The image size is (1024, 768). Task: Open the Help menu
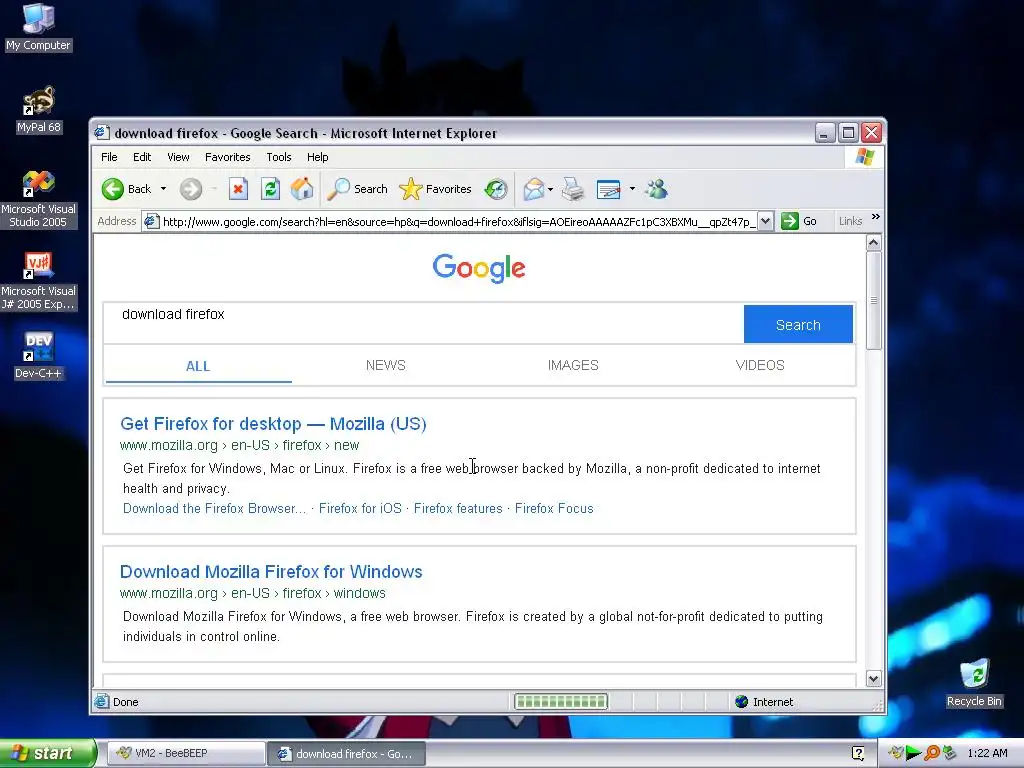click(317, 157)
